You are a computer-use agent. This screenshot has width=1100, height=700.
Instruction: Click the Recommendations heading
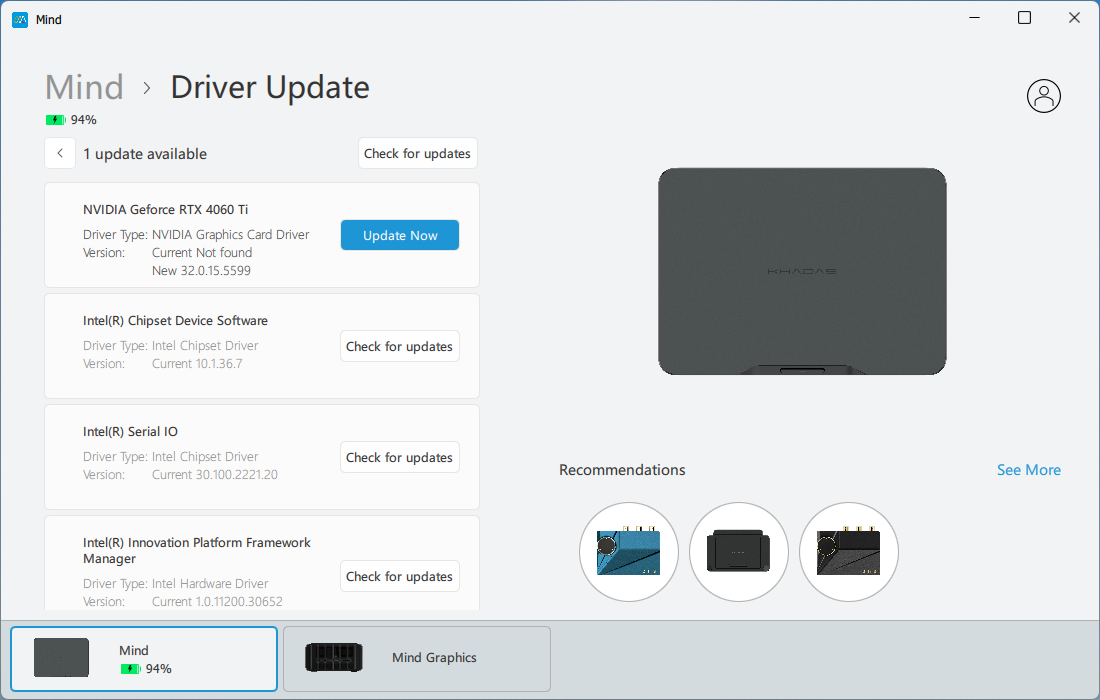(x=622, y=470)
